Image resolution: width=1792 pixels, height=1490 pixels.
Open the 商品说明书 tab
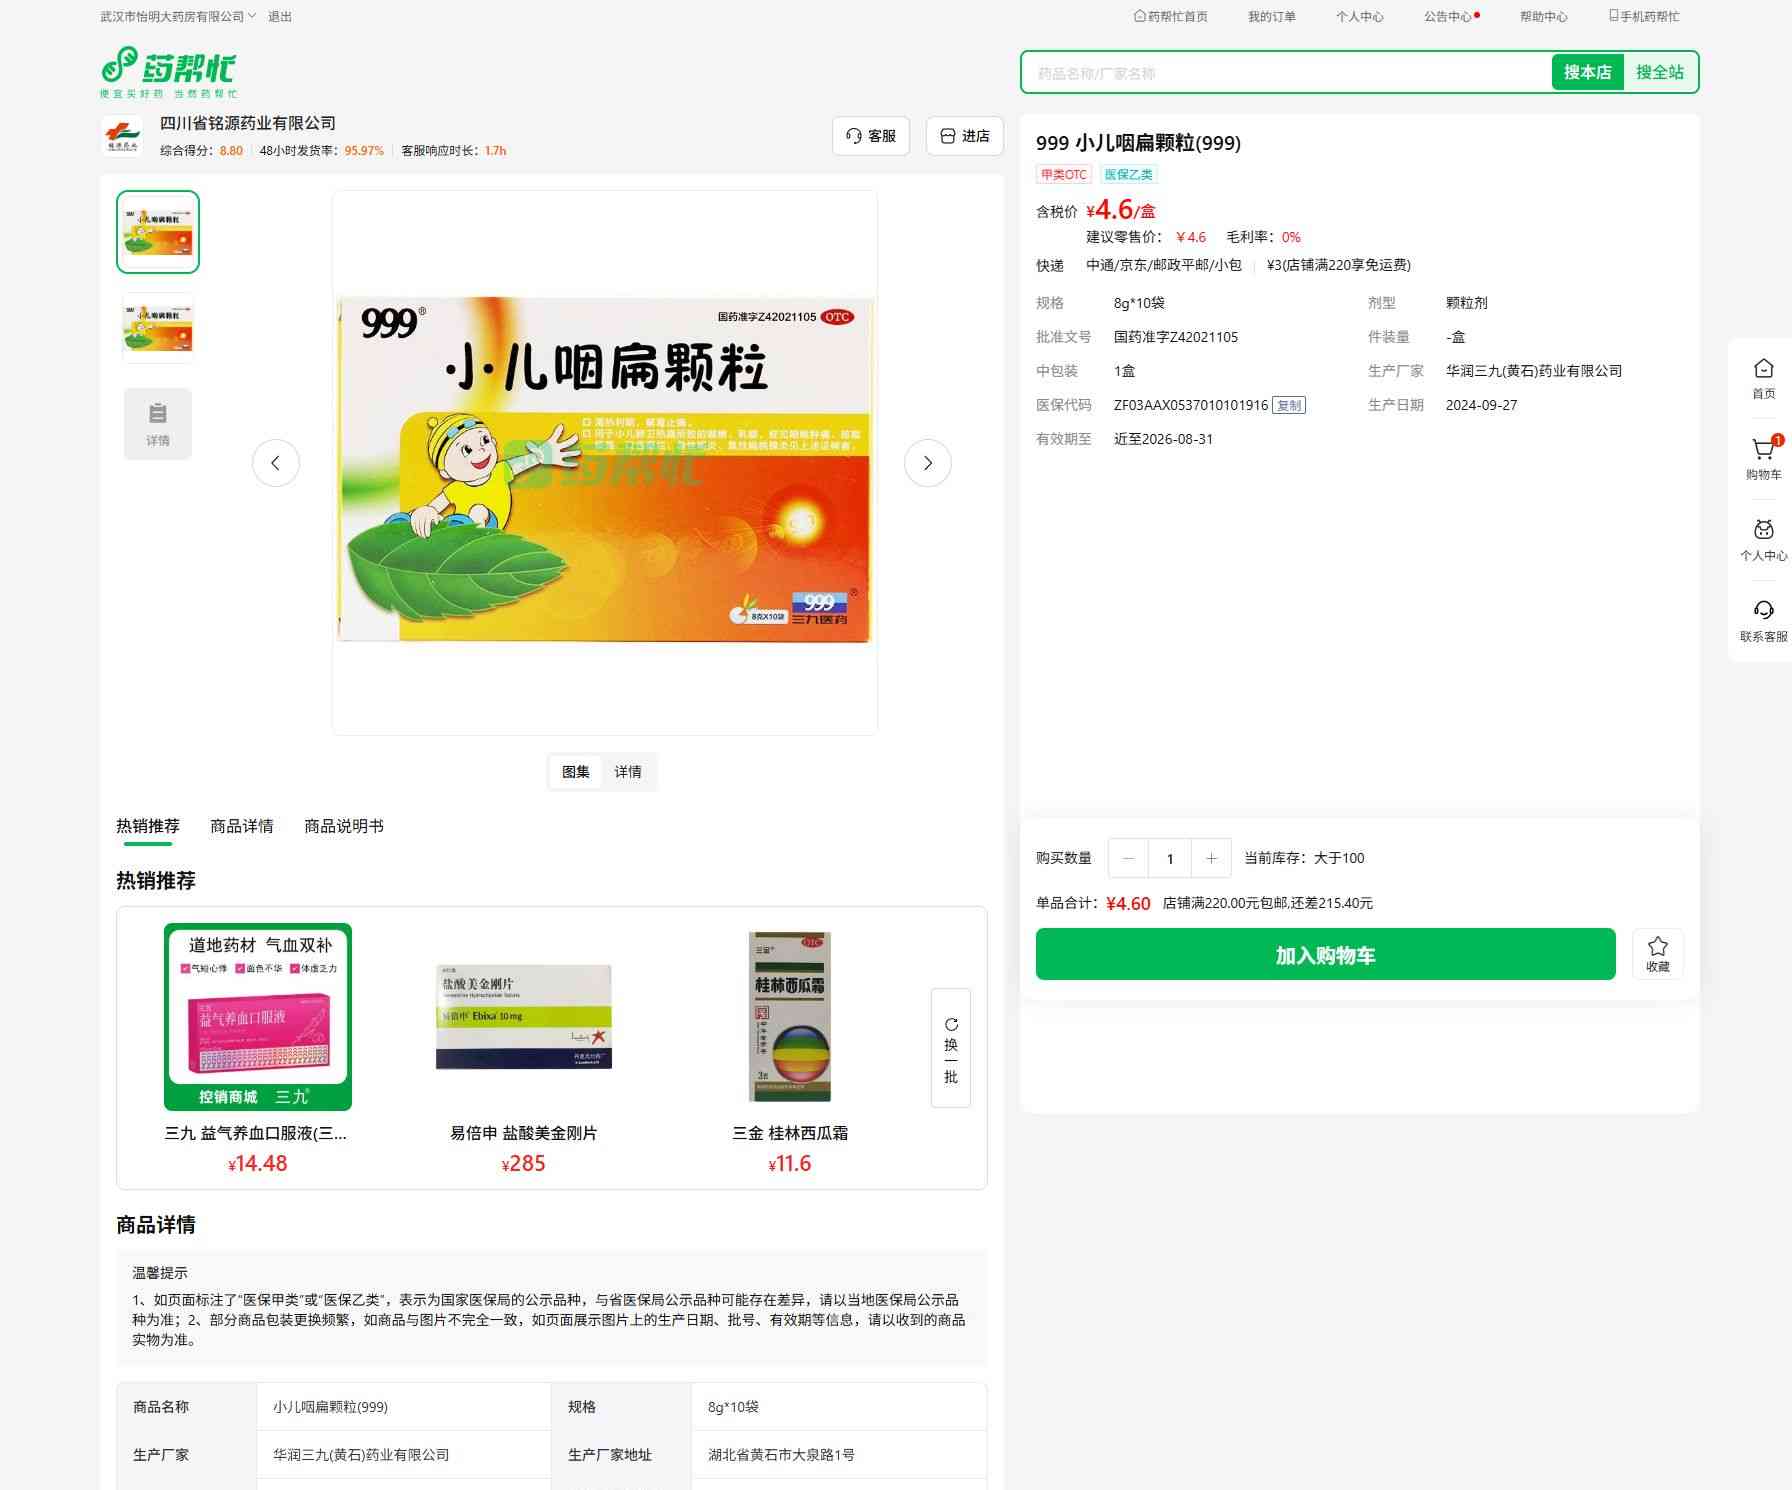tap(343, 826)
